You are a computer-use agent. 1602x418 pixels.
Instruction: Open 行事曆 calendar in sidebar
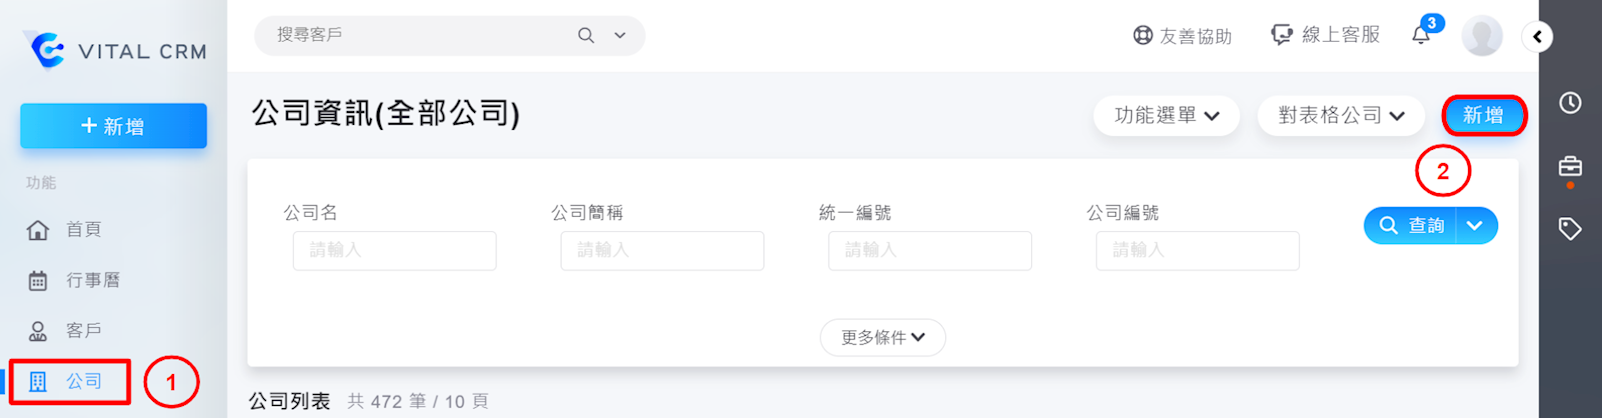point(92,280)
